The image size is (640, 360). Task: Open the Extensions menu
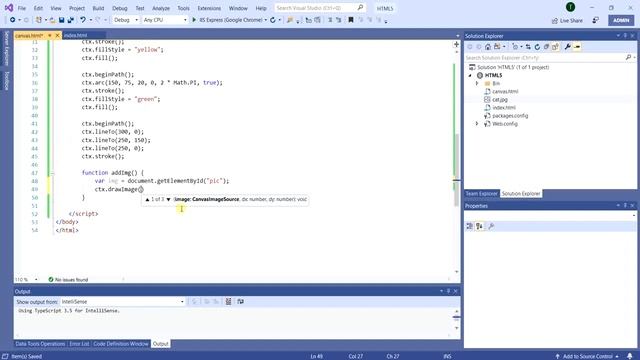coord(209,8)
